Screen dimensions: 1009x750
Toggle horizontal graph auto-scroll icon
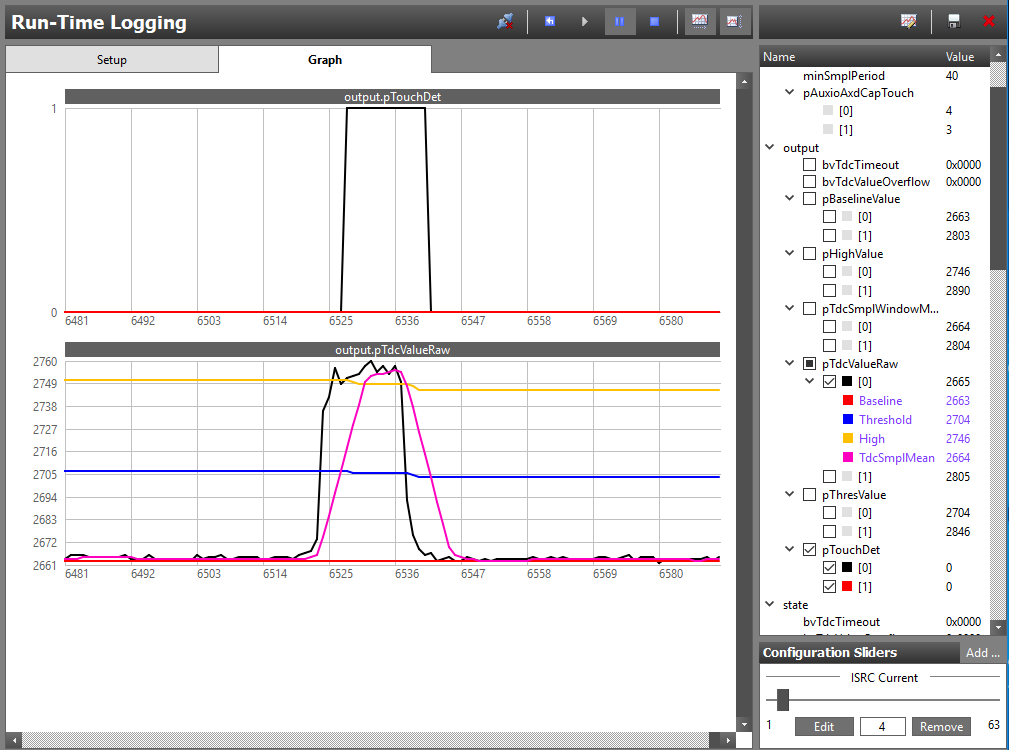pos(700,21)
